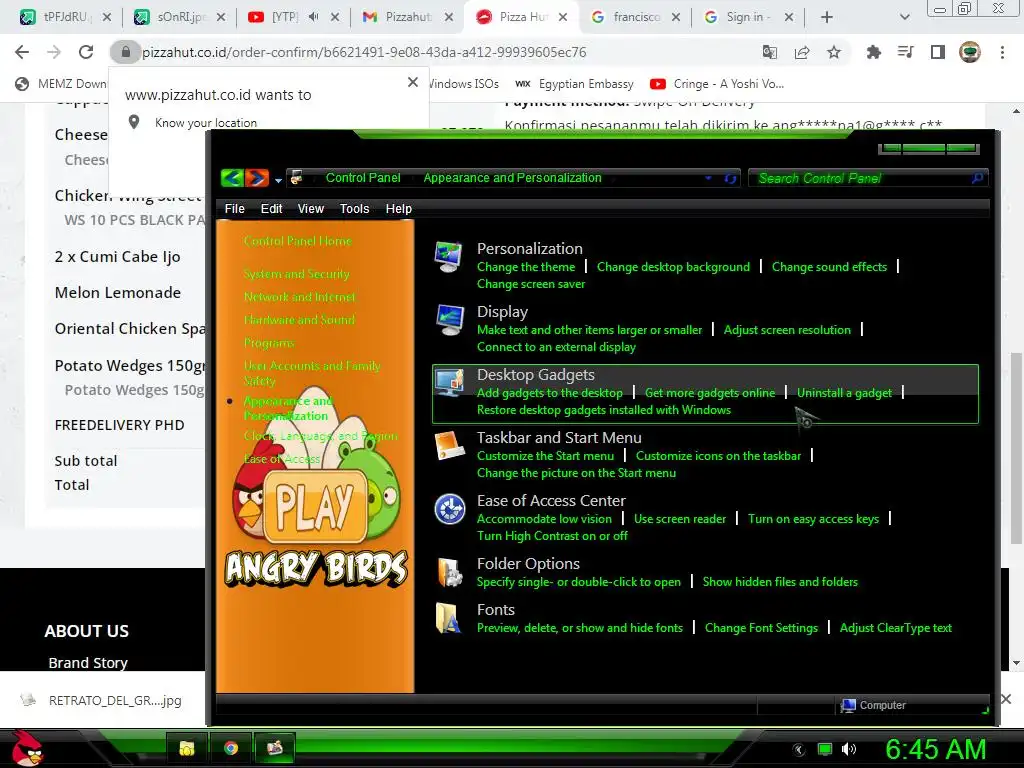Click Customize the Start menu link

545,456
